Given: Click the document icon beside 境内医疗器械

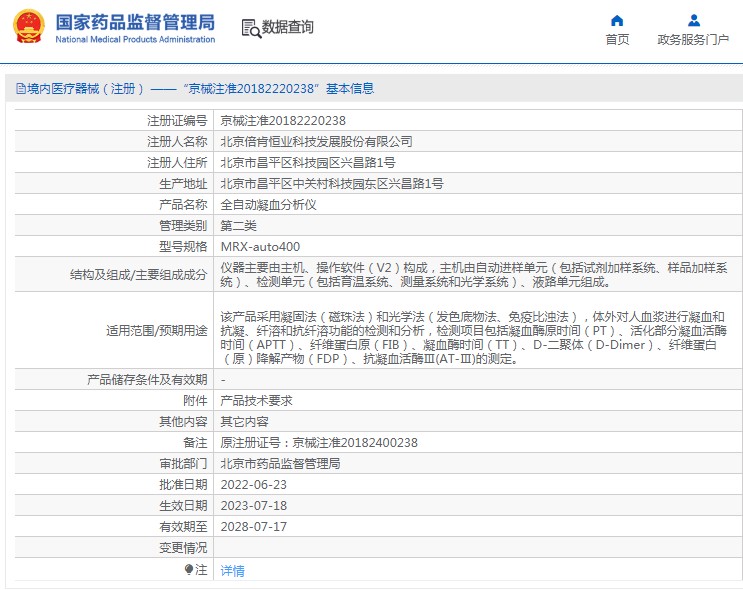Looking at the screenshot, I should point(20,89).
